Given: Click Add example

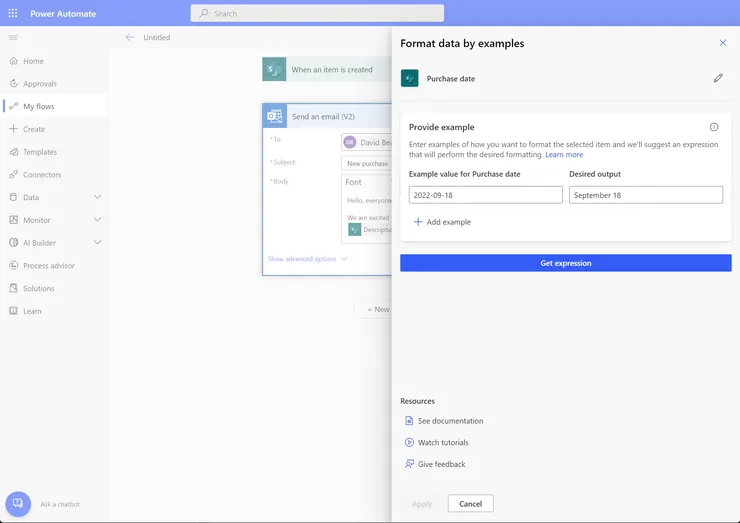Looking at the screenshot, I should pos(442,222).
